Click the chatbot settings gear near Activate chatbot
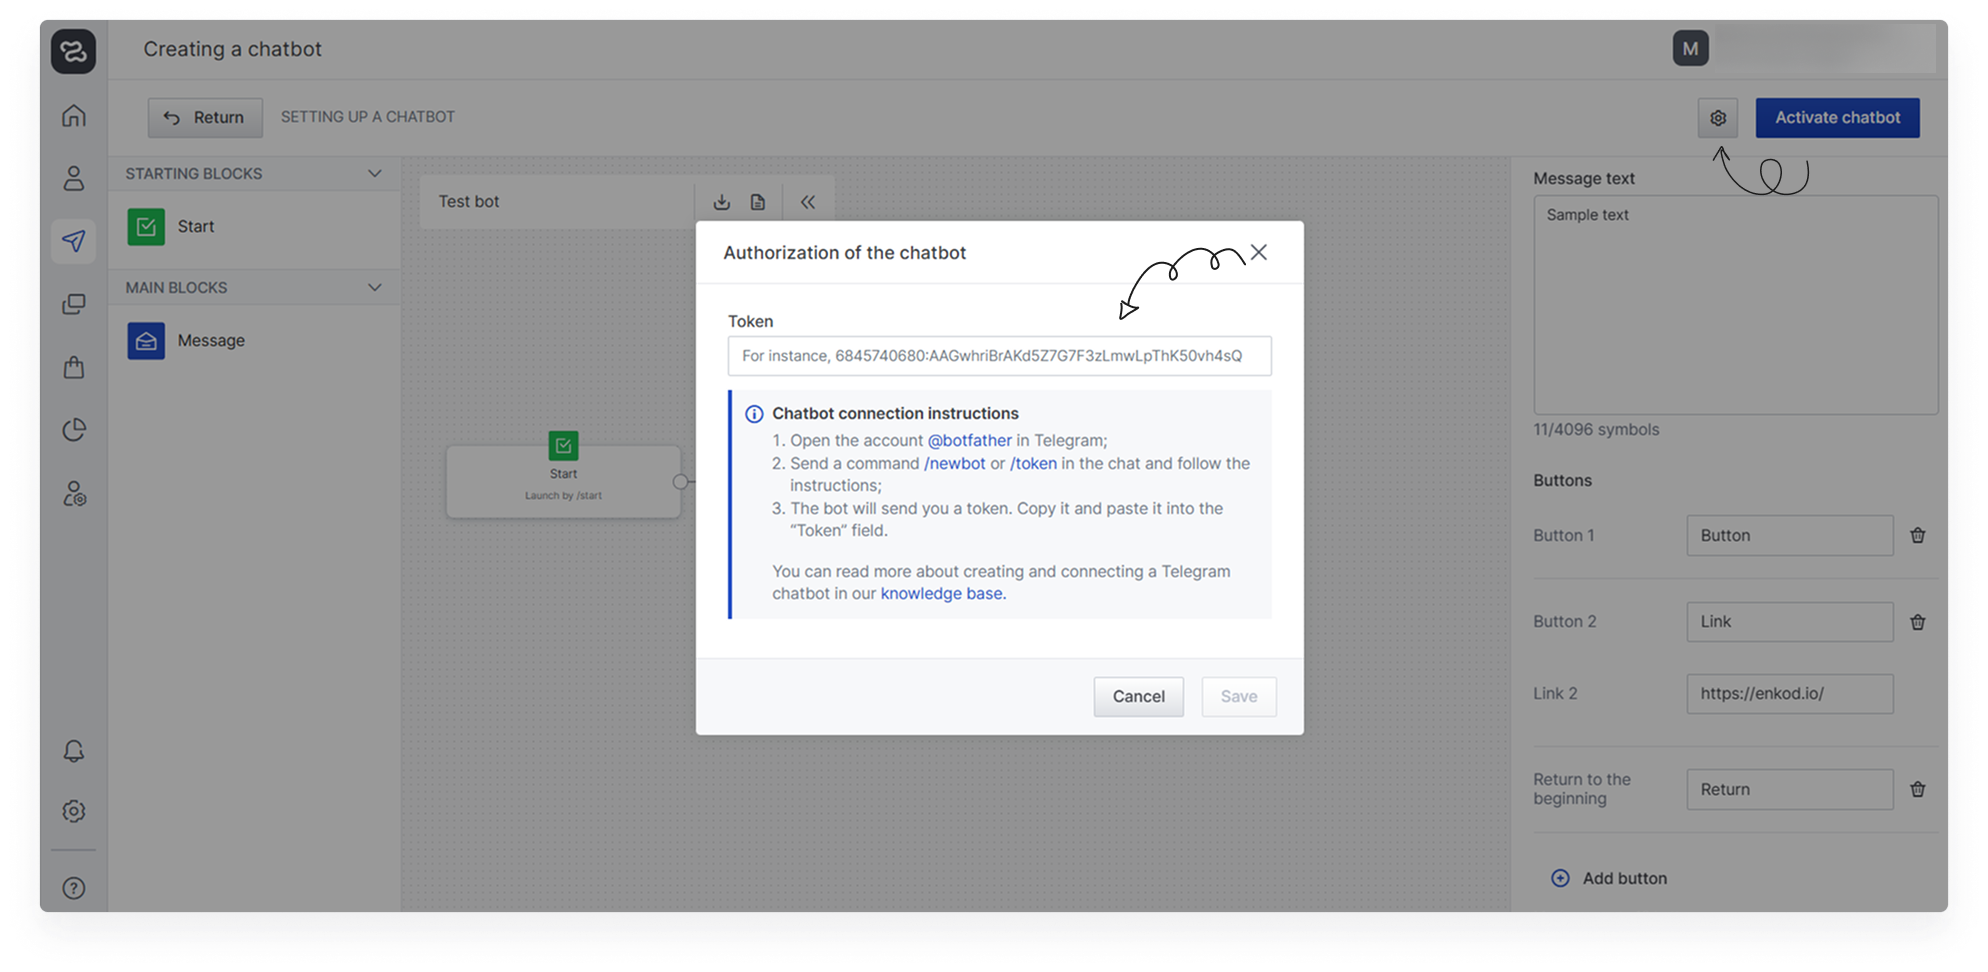The image size is (1988, 972). [x=1717, y=118]
